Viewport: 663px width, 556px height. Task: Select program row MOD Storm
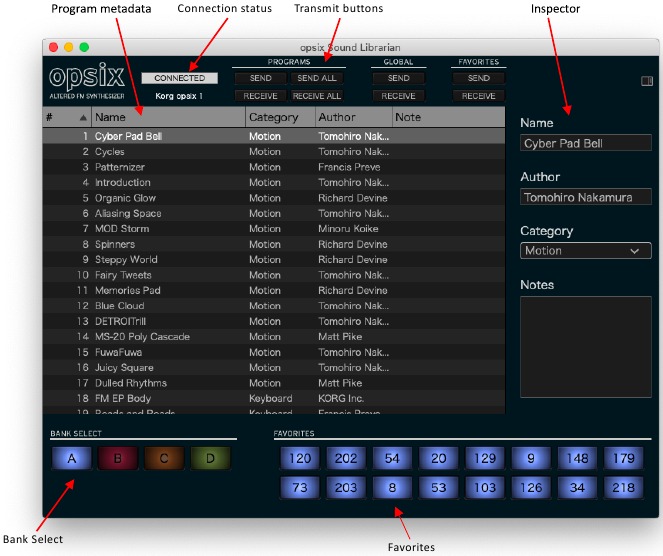coord(274,229)
